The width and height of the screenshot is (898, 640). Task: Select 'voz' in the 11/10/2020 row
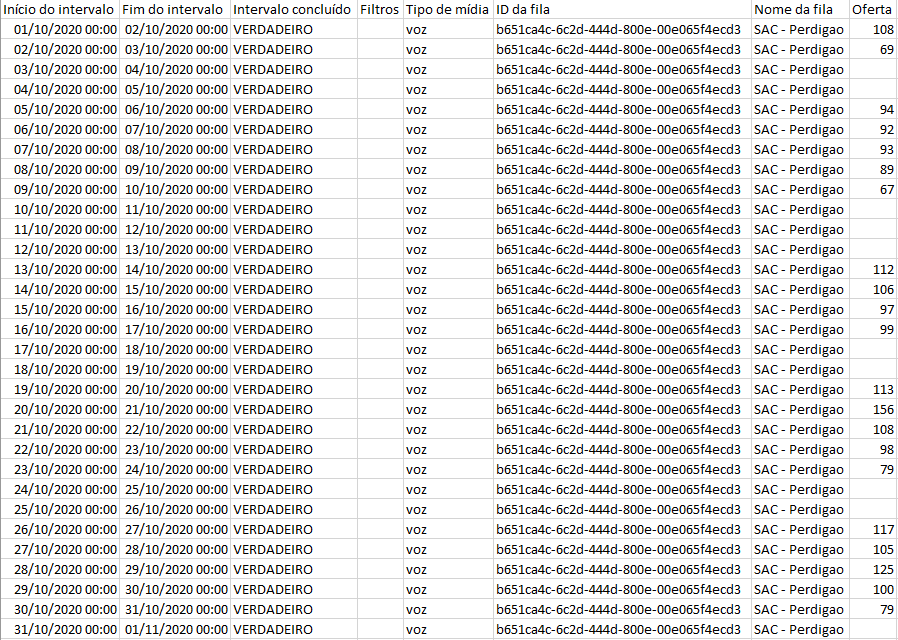448,230
